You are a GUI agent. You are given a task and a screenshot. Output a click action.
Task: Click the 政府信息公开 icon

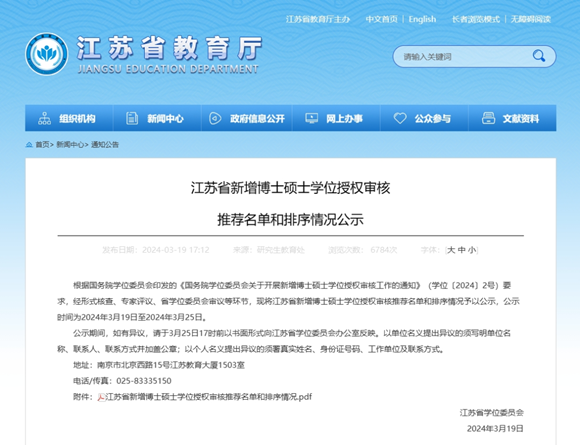click(215, 118)
